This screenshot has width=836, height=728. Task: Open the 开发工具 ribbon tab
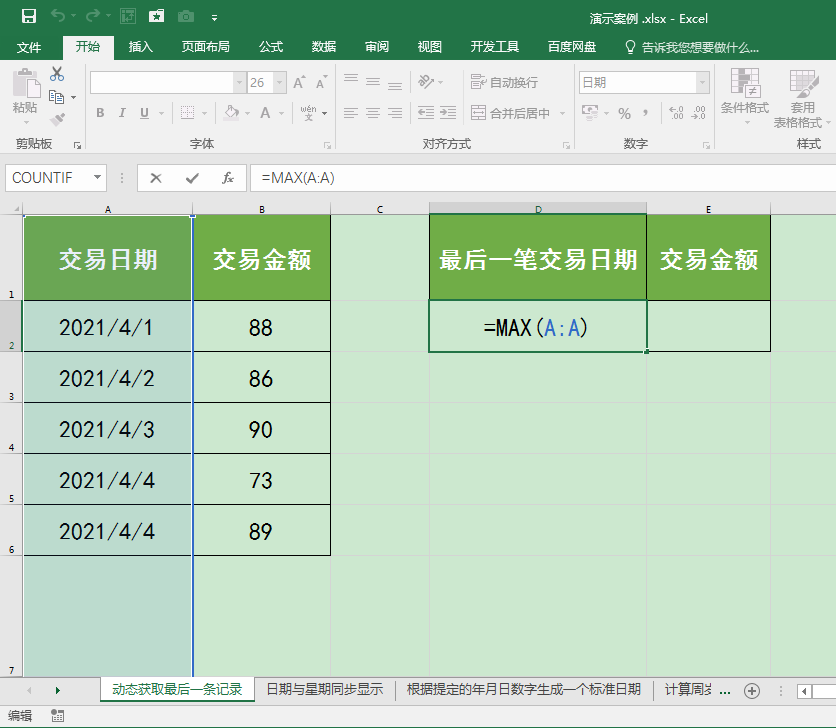click(x=495, y=47)
